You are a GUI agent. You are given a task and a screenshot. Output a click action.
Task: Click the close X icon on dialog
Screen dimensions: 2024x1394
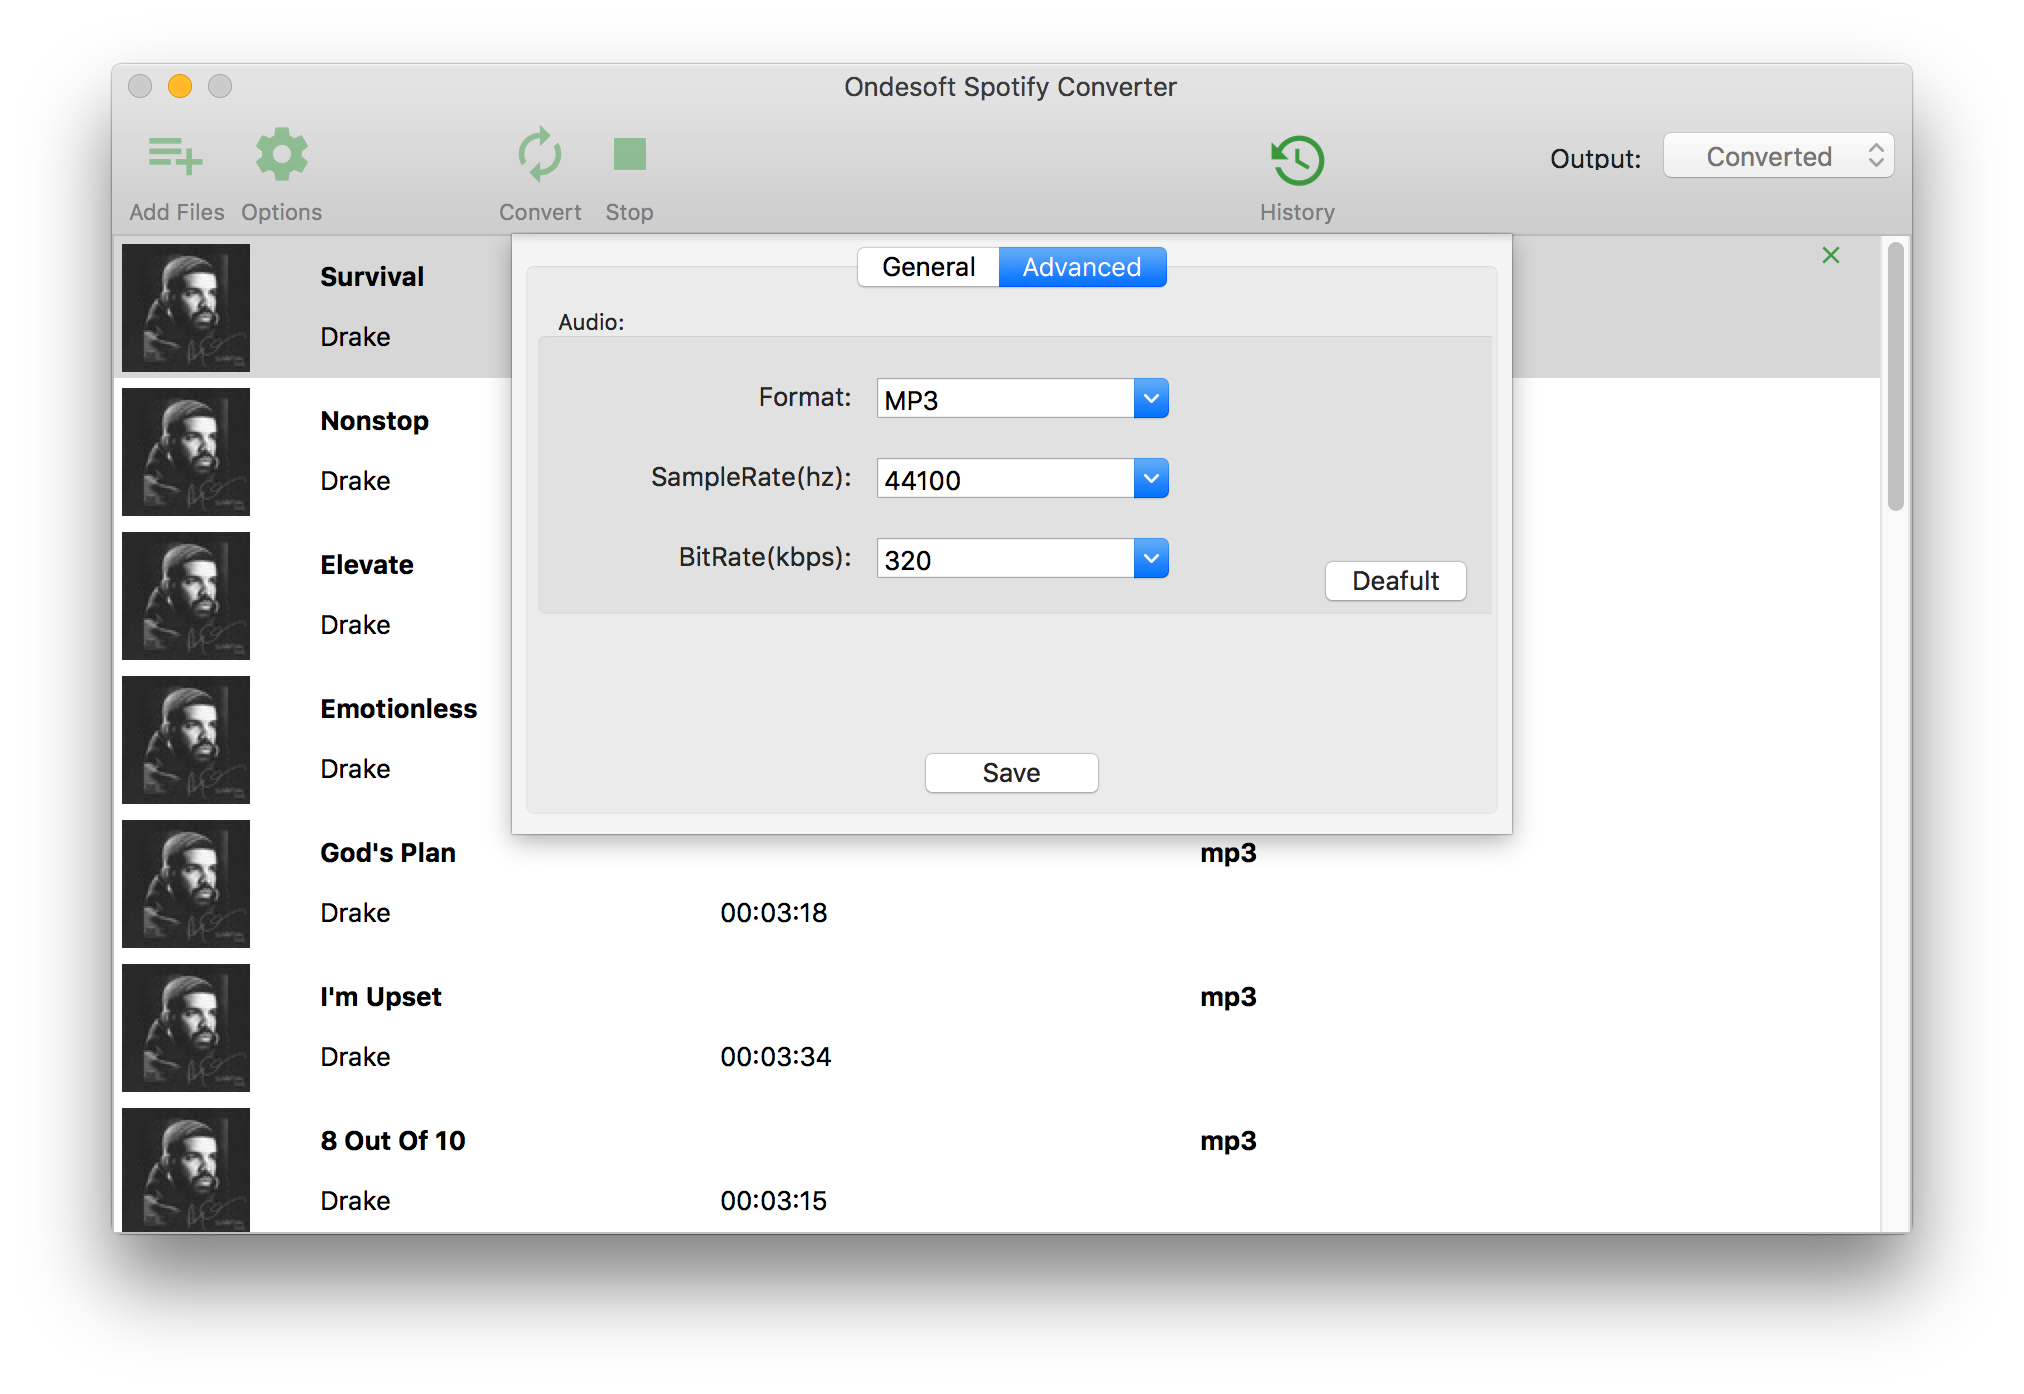pyautogui.click(x=1830, y=255)
